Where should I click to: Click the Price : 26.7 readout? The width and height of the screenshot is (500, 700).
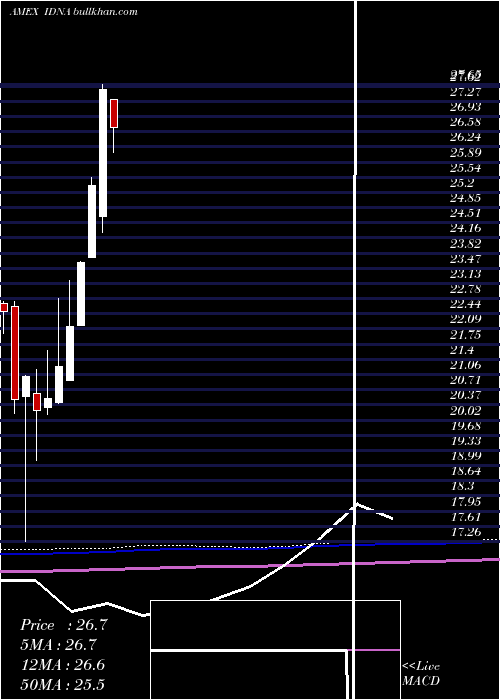64,625
